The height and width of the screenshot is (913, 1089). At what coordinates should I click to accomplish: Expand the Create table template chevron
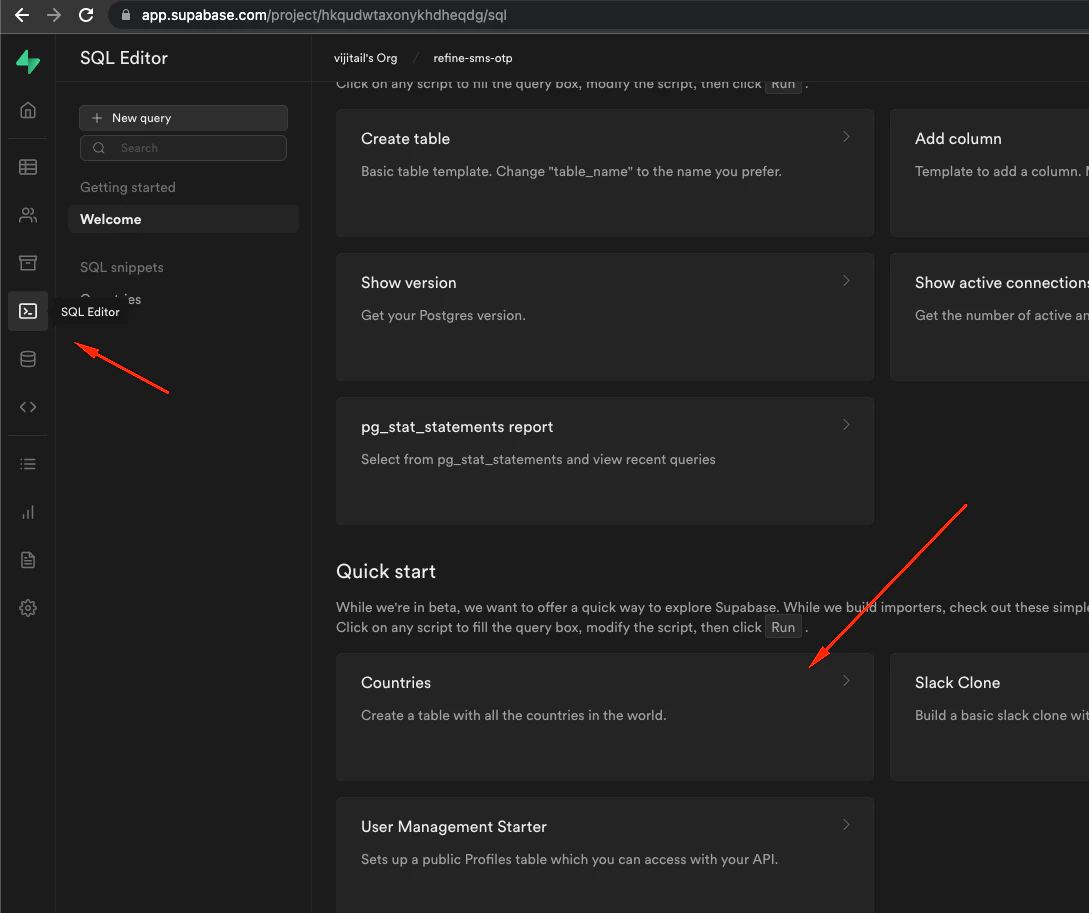(x=846, y=137)
